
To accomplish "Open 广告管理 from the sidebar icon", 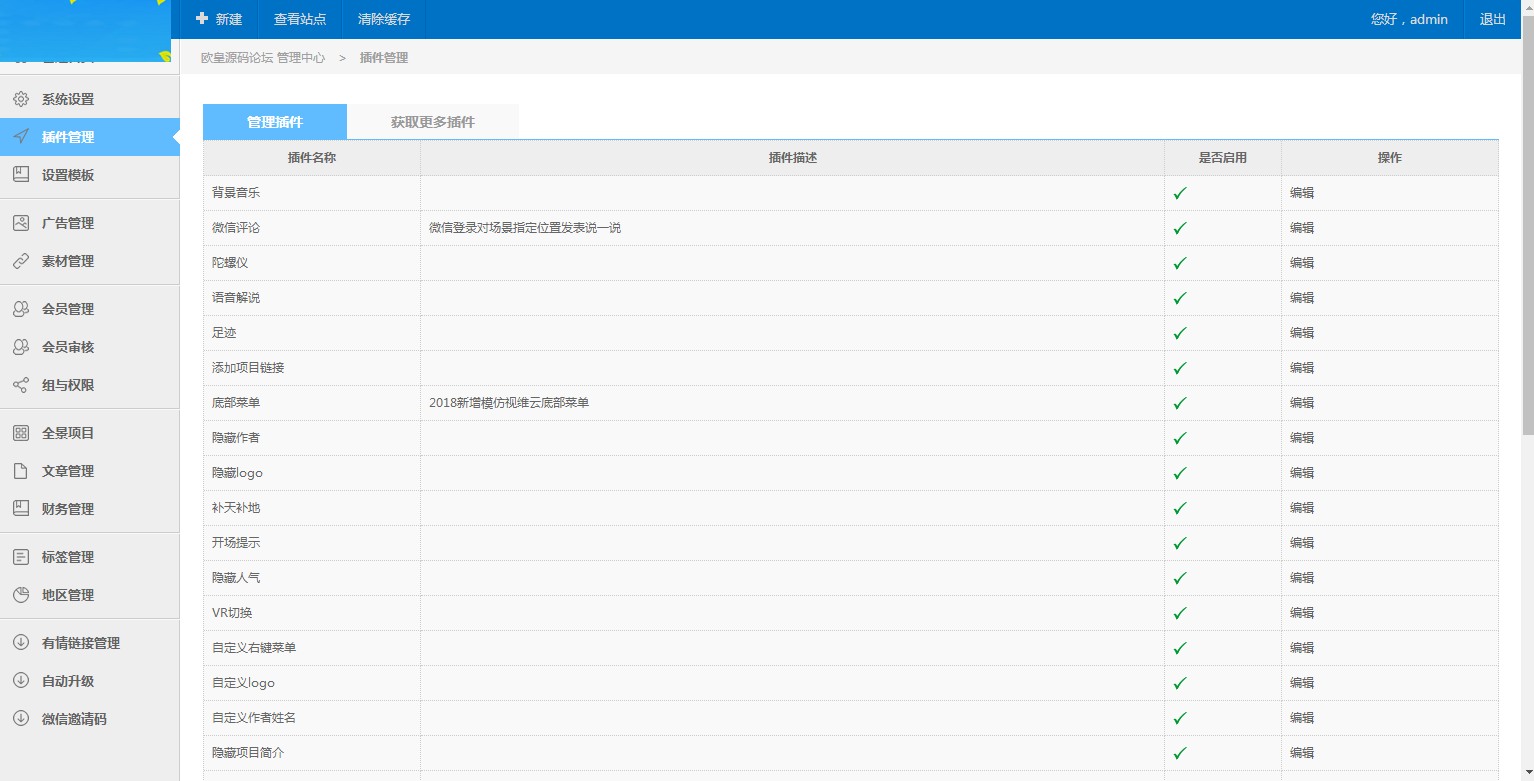I will tap(20, 222).
